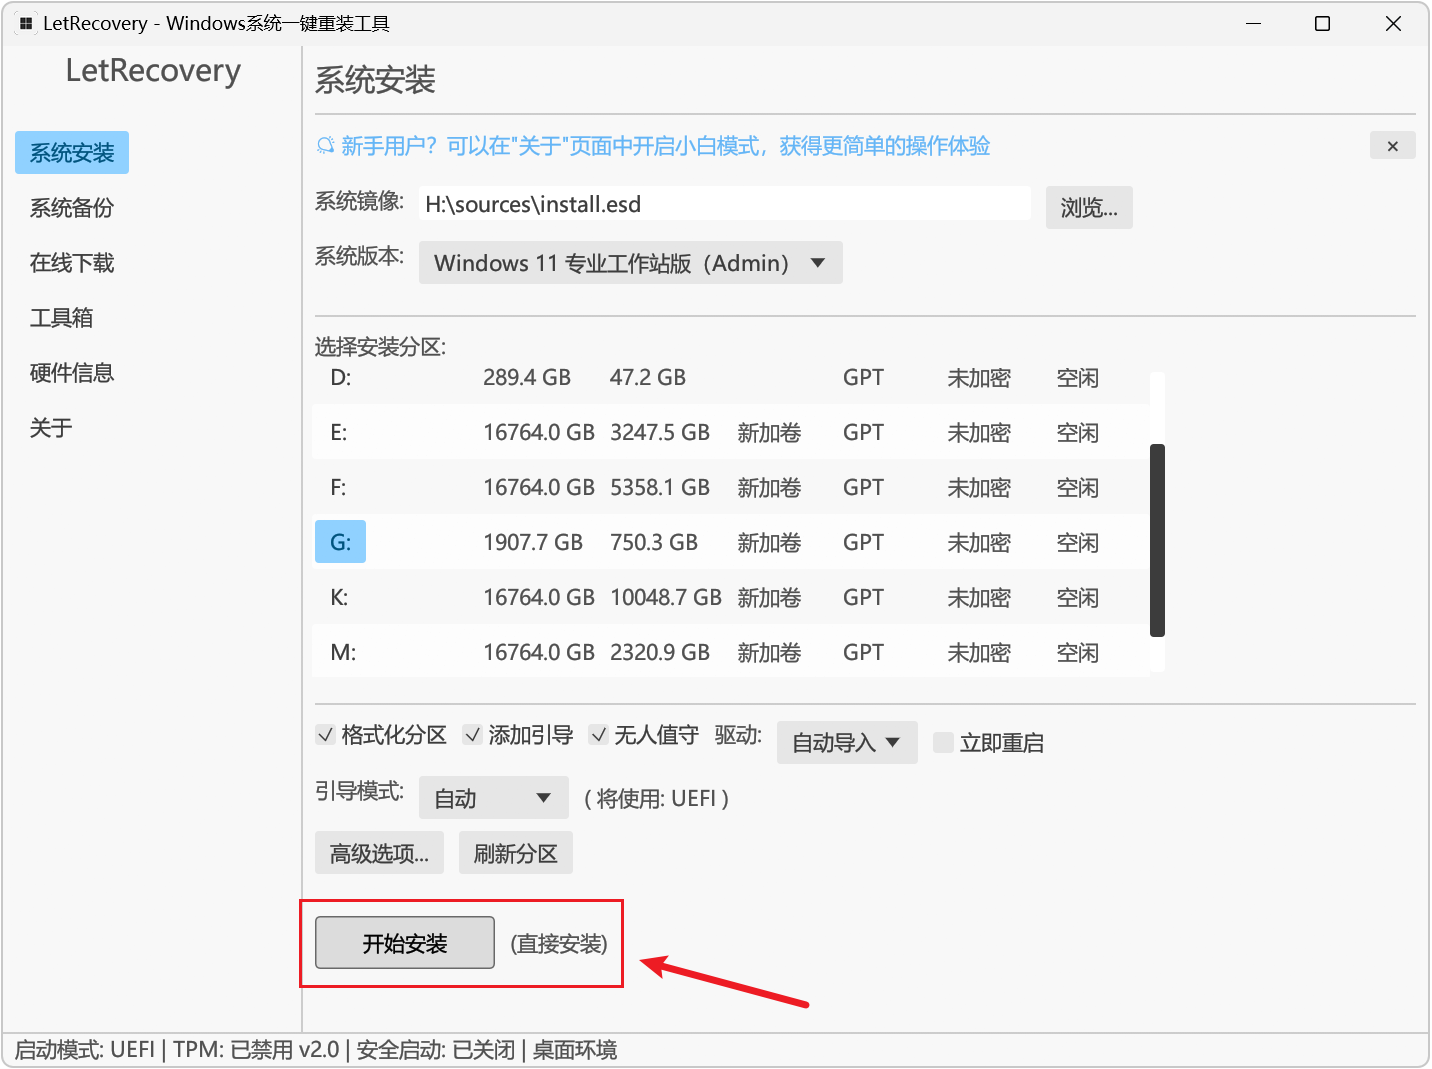This screenshot has width=1432, height=1069.
Task: Click the lightbulb tip icon before 新手用户
Action: (x=325, y=146)
